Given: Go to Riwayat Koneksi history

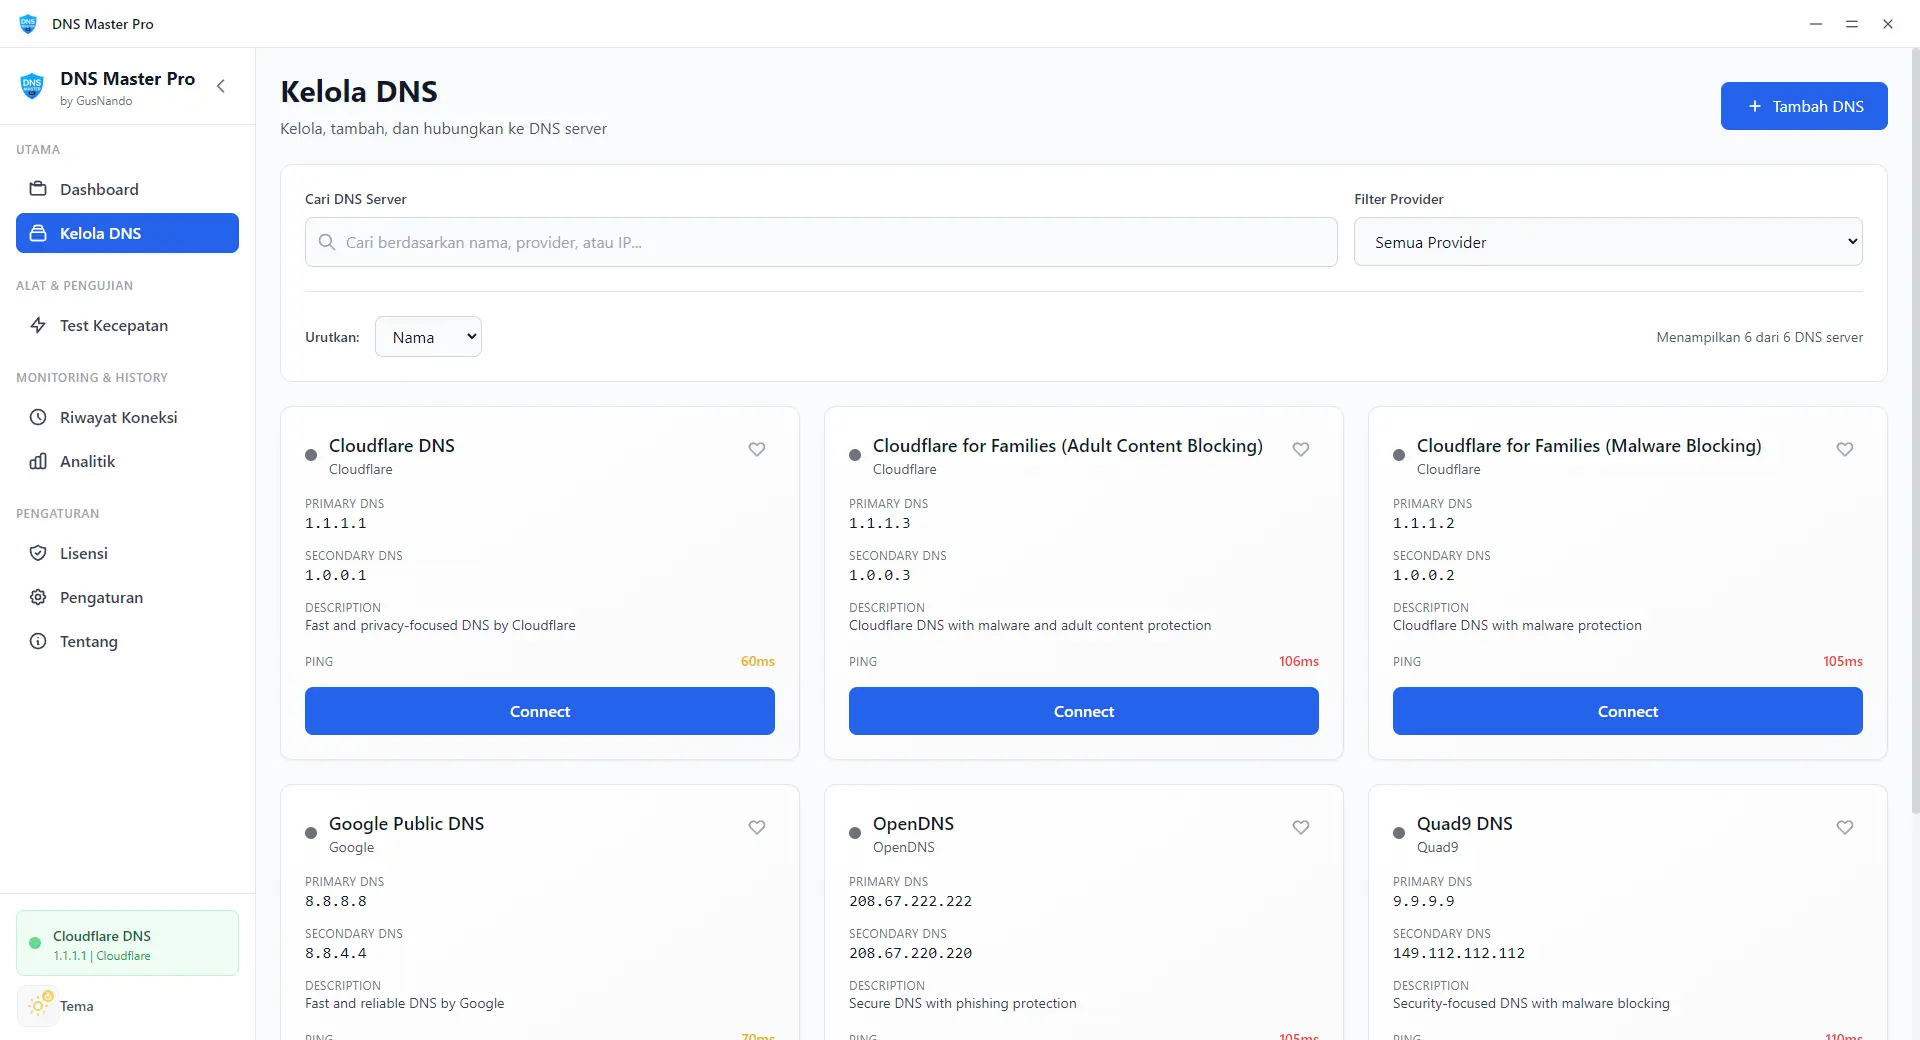Looking at the screenshot, I should [127, 417].
